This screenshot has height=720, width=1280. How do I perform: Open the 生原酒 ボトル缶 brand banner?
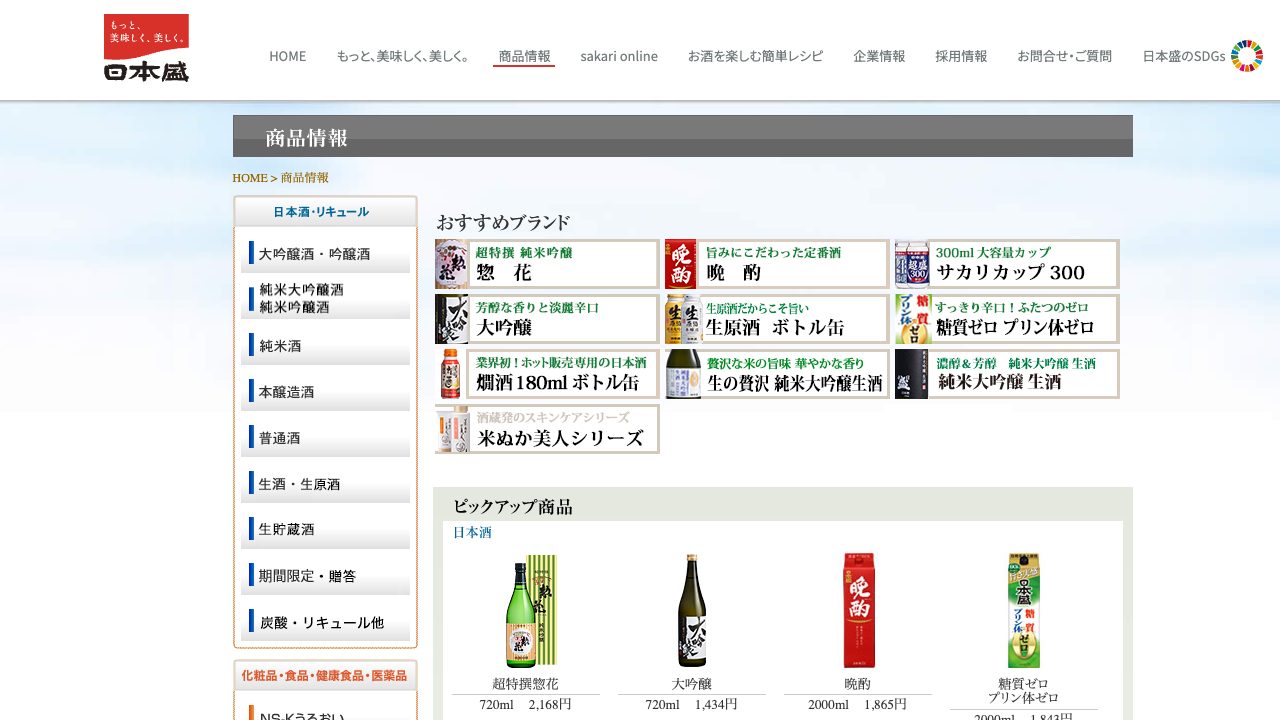coord(777,319)
